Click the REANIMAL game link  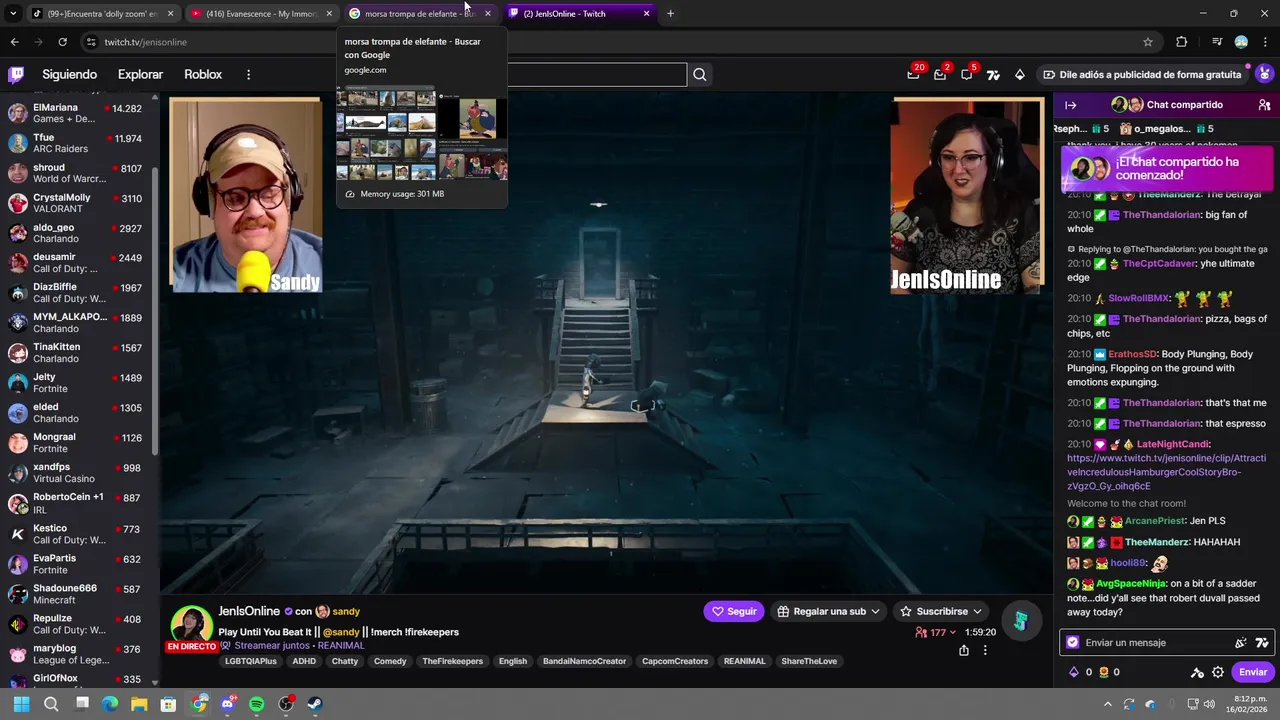click(341, 646)
